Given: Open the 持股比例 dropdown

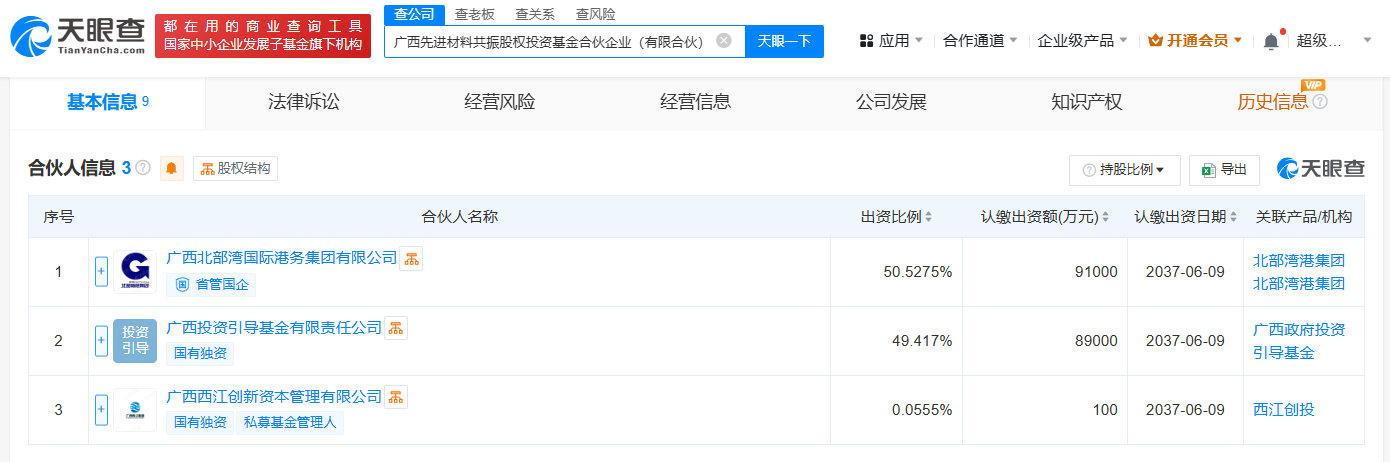Looking at the screenshot, I should pos(1124,170).
